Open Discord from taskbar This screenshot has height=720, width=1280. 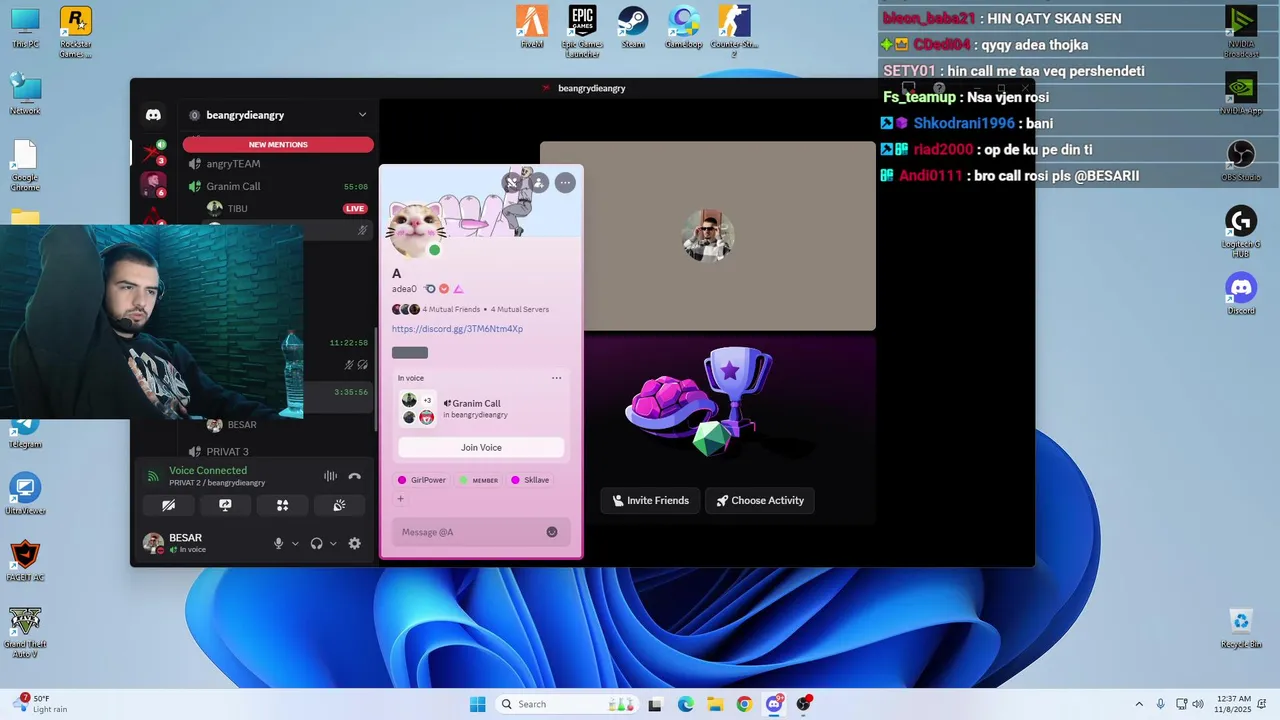[774, 704]
